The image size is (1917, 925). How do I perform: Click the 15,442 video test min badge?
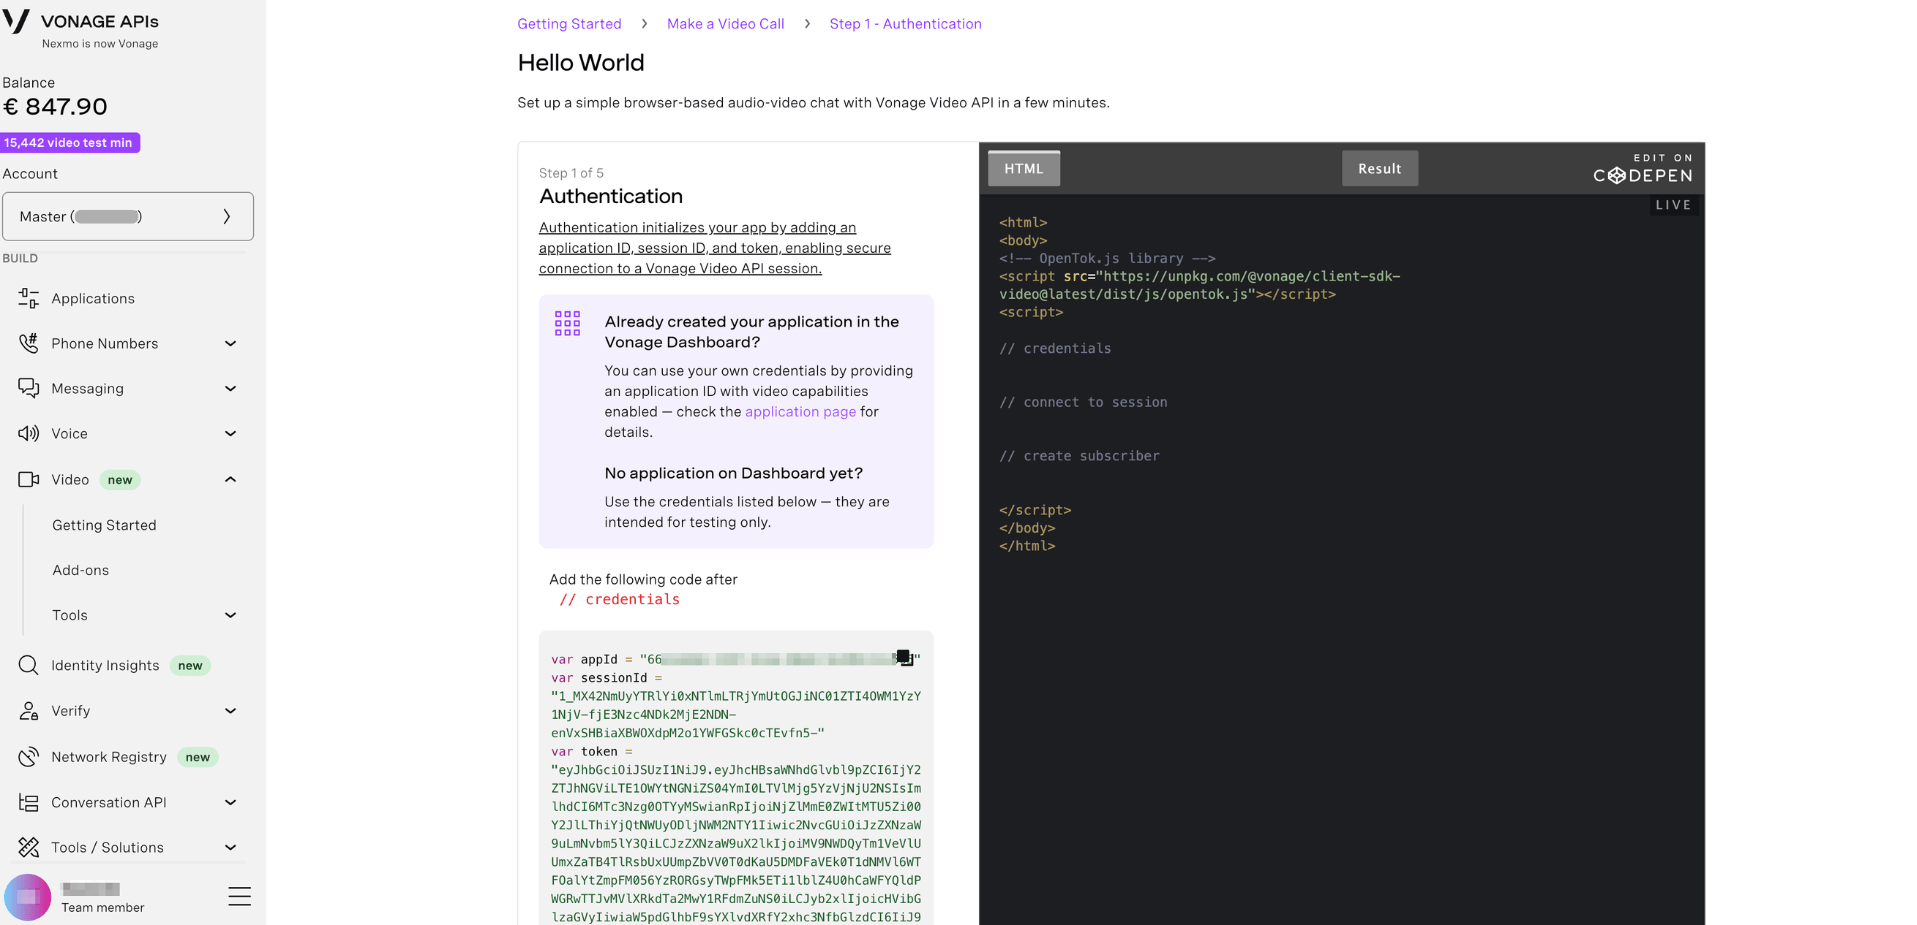[x=69, y=143]
